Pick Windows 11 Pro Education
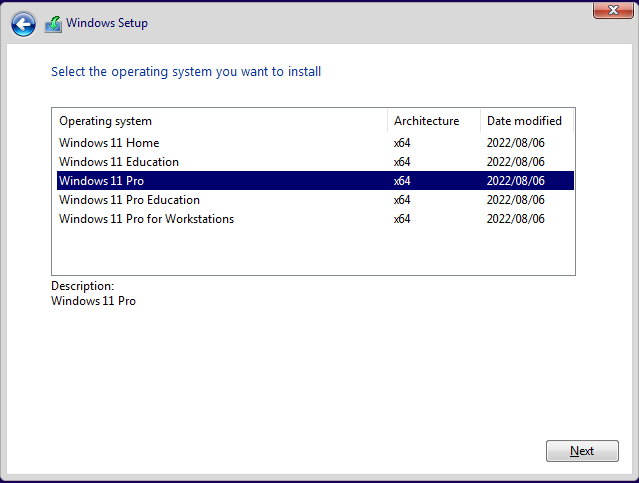The width and height of the screenshot is (639, 483). 315,200
